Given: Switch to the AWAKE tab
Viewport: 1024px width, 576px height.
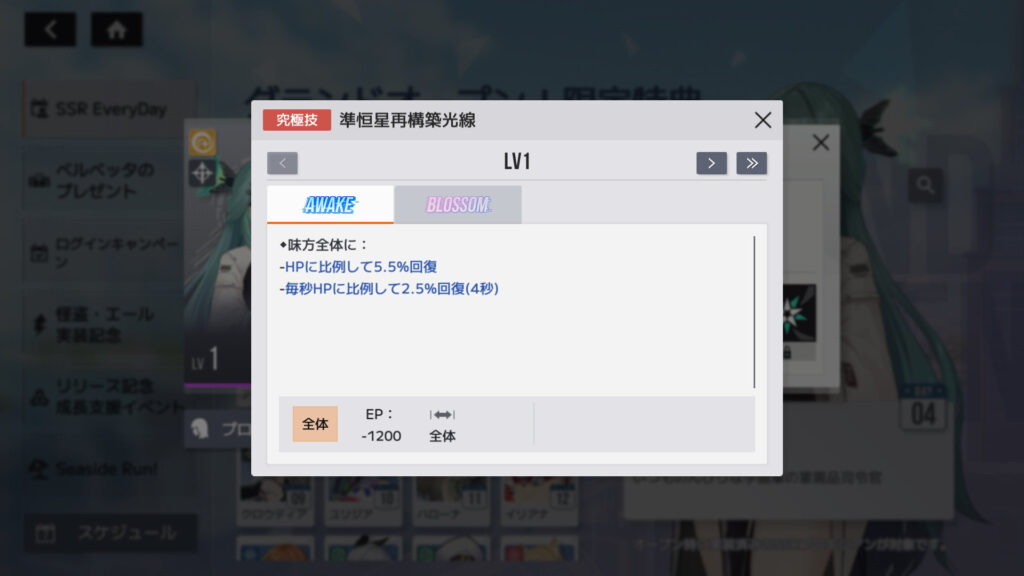Looking at the screenshot, I should (x=330, y=204).
